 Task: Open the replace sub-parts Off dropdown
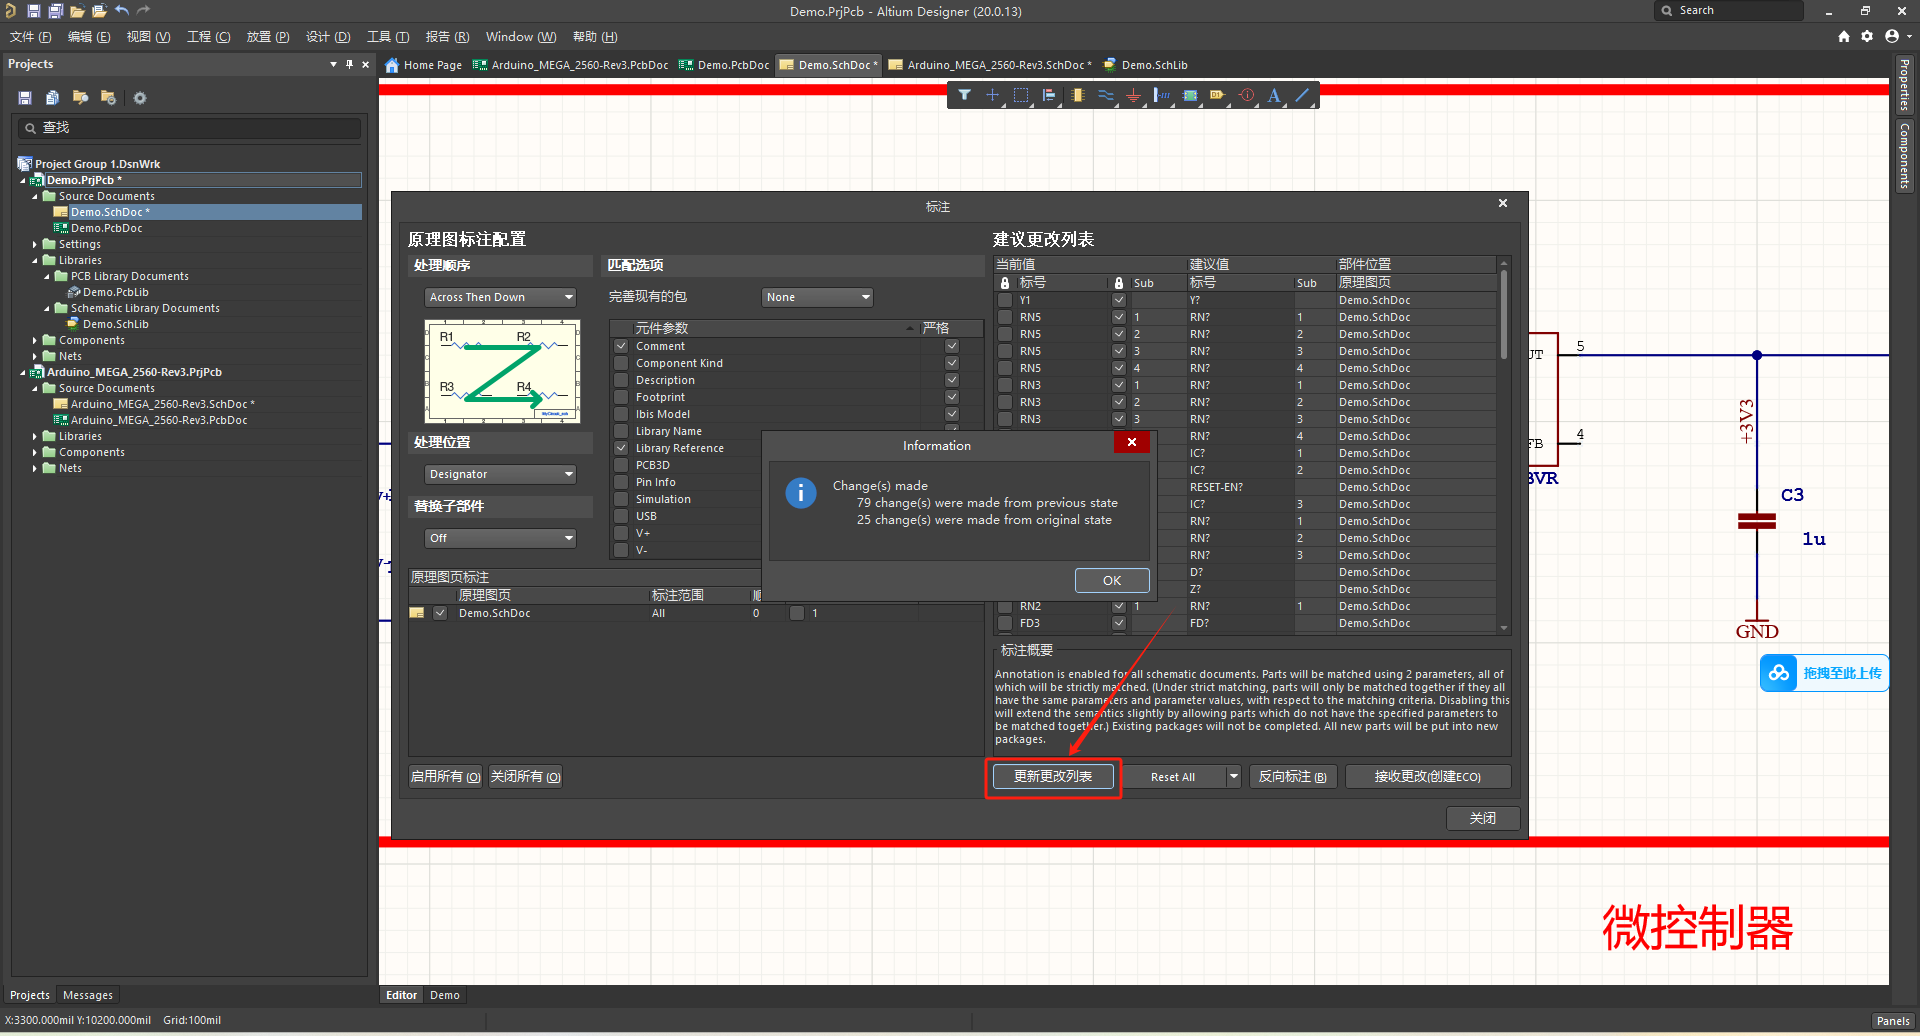501,538
